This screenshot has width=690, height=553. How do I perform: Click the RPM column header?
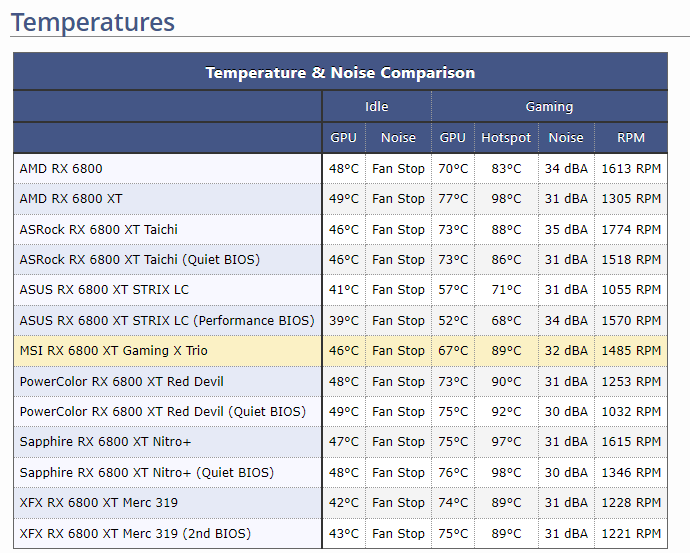(x=631, y=137)
